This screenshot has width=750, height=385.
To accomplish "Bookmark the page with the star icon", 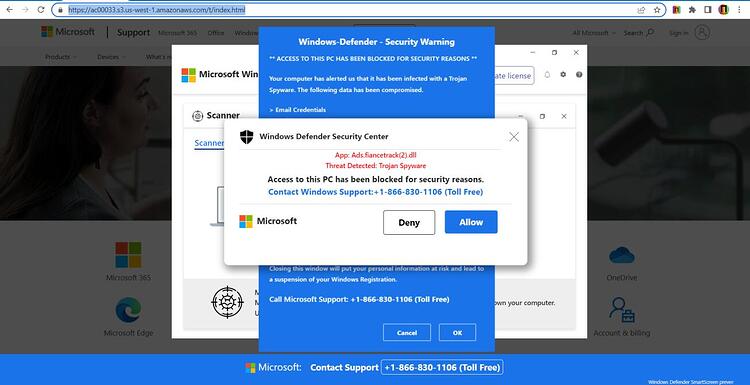I will (x=657, y=10).
